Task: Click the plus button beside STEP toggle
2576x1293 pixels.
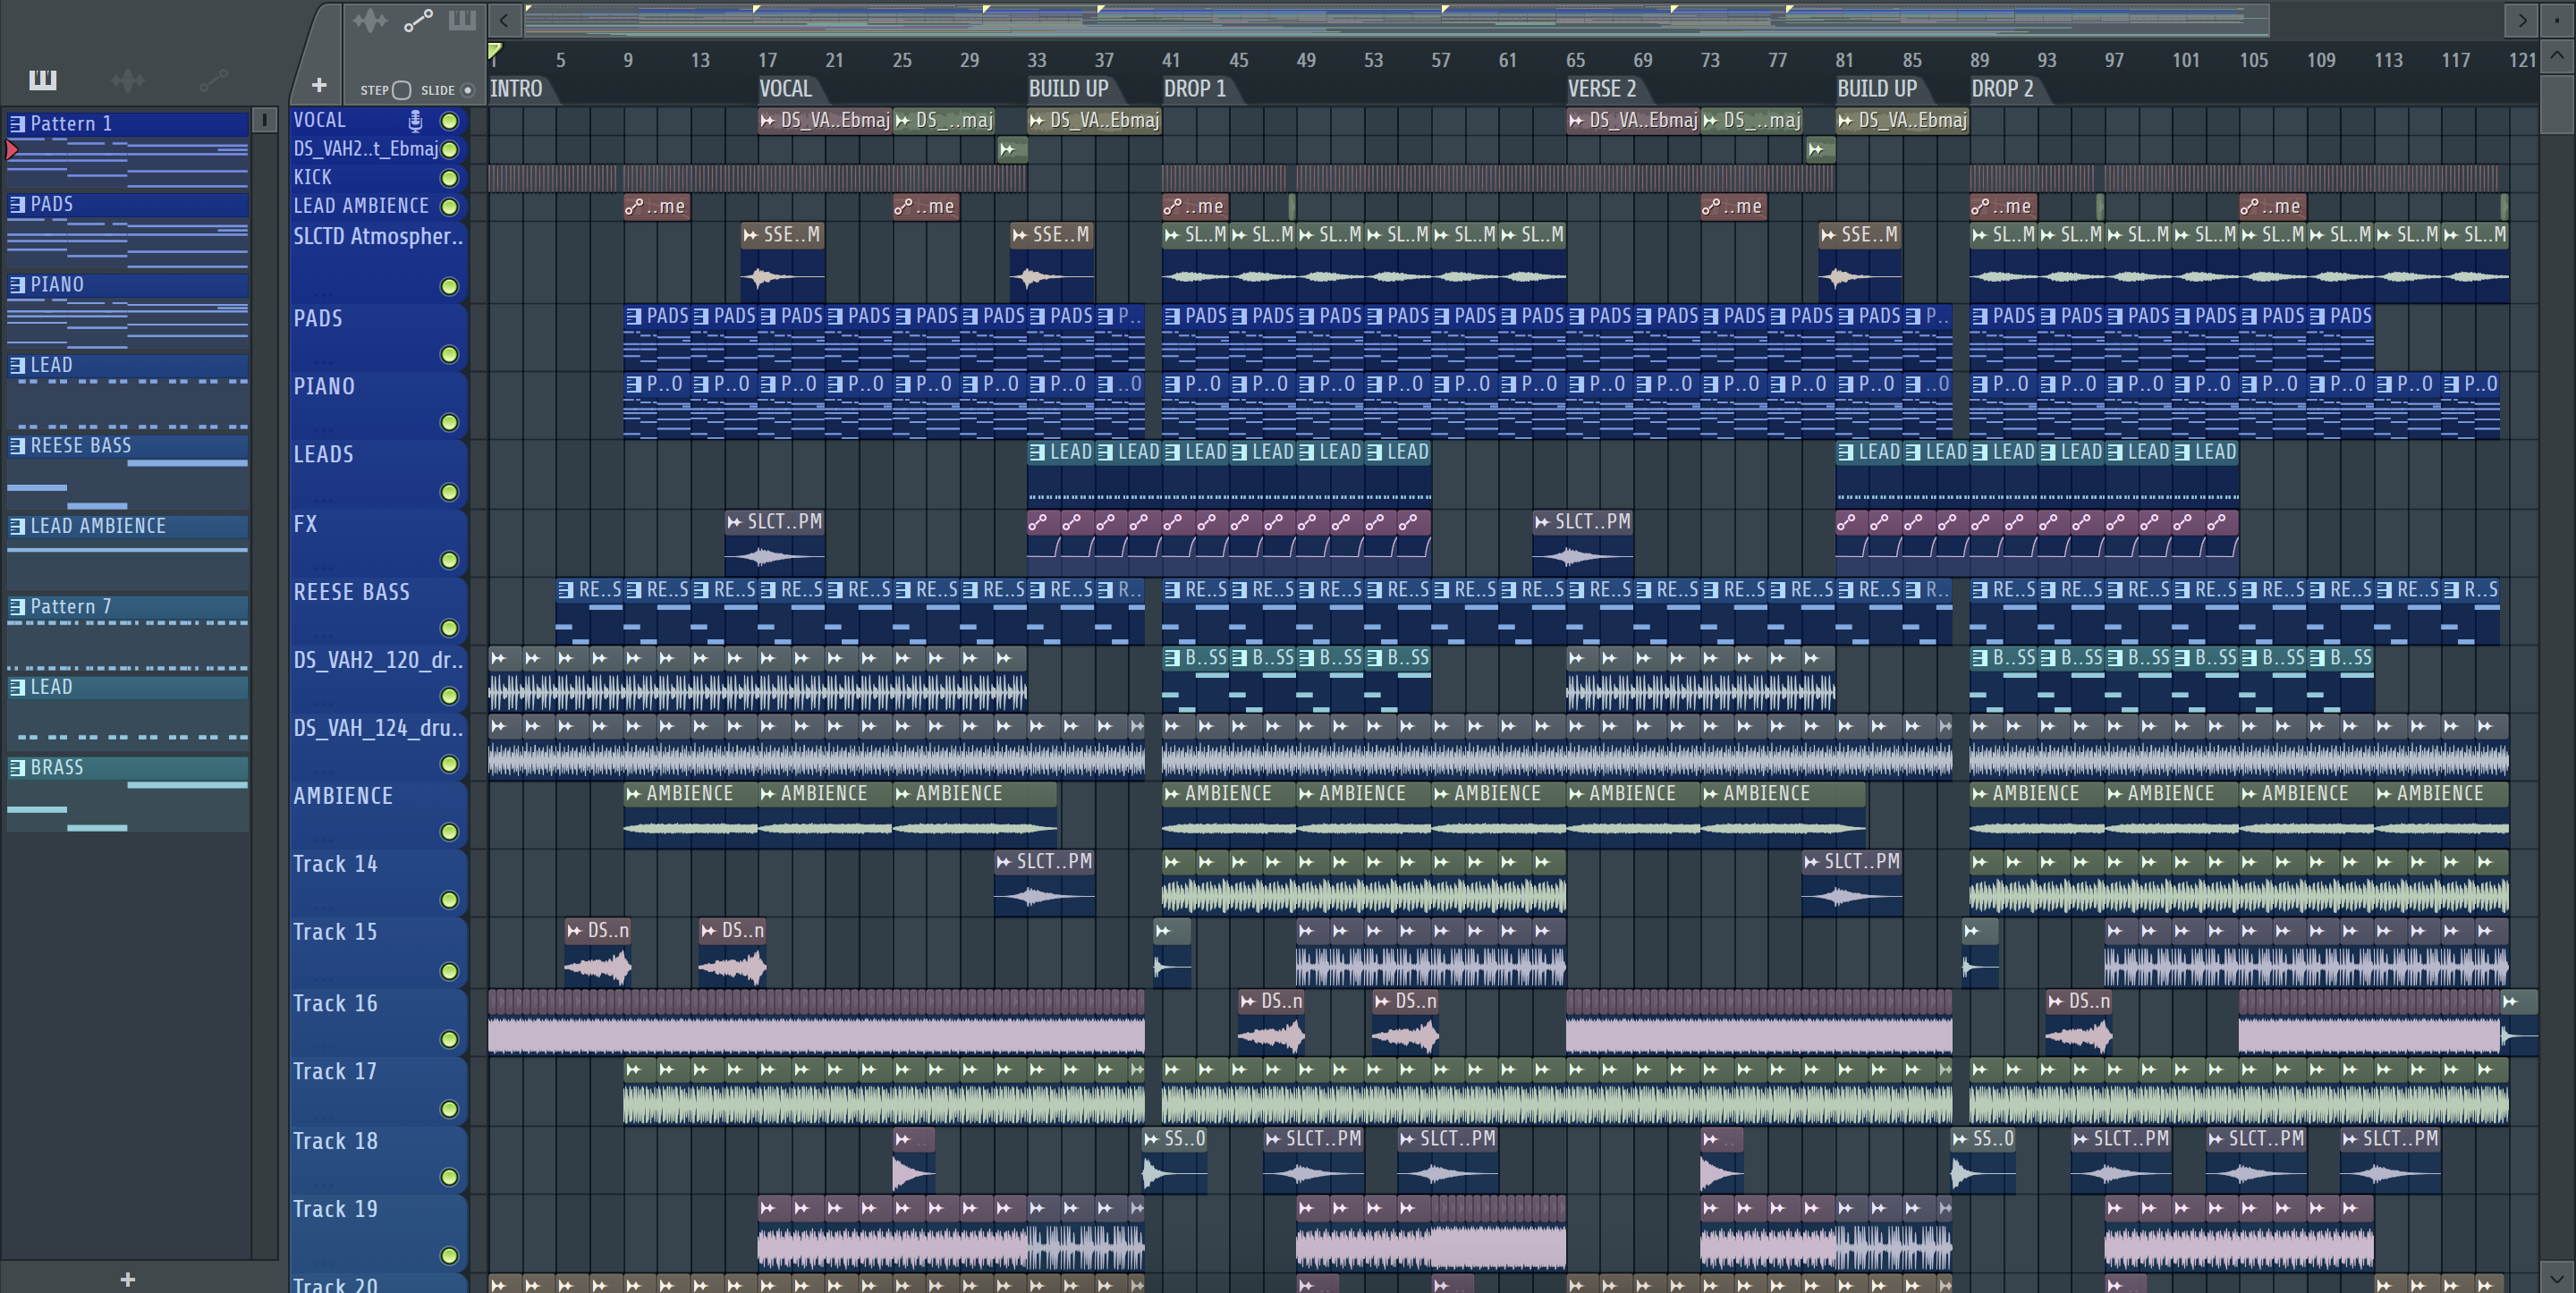Action: click(319, 86)
